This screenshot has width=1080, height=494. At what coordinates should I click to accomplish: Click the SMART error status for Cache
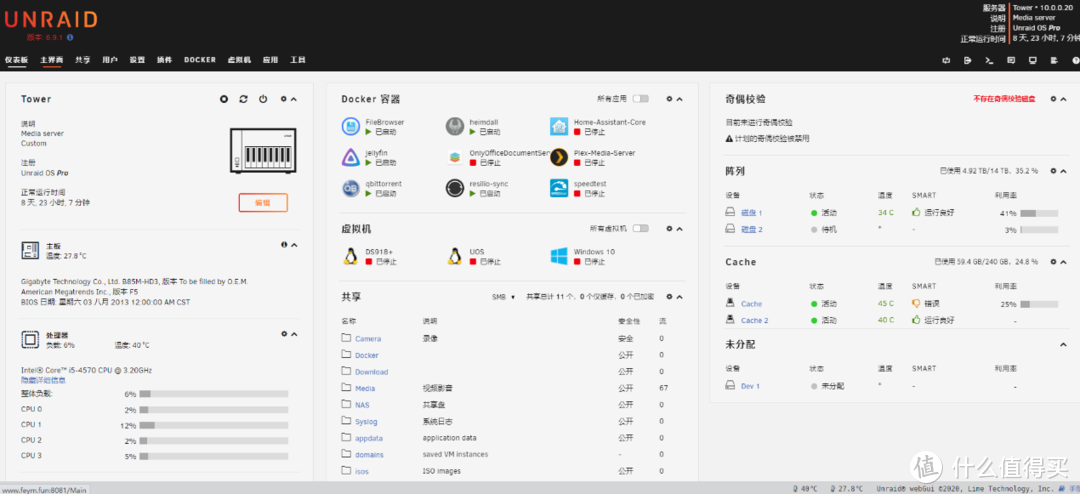coord(925,304)
